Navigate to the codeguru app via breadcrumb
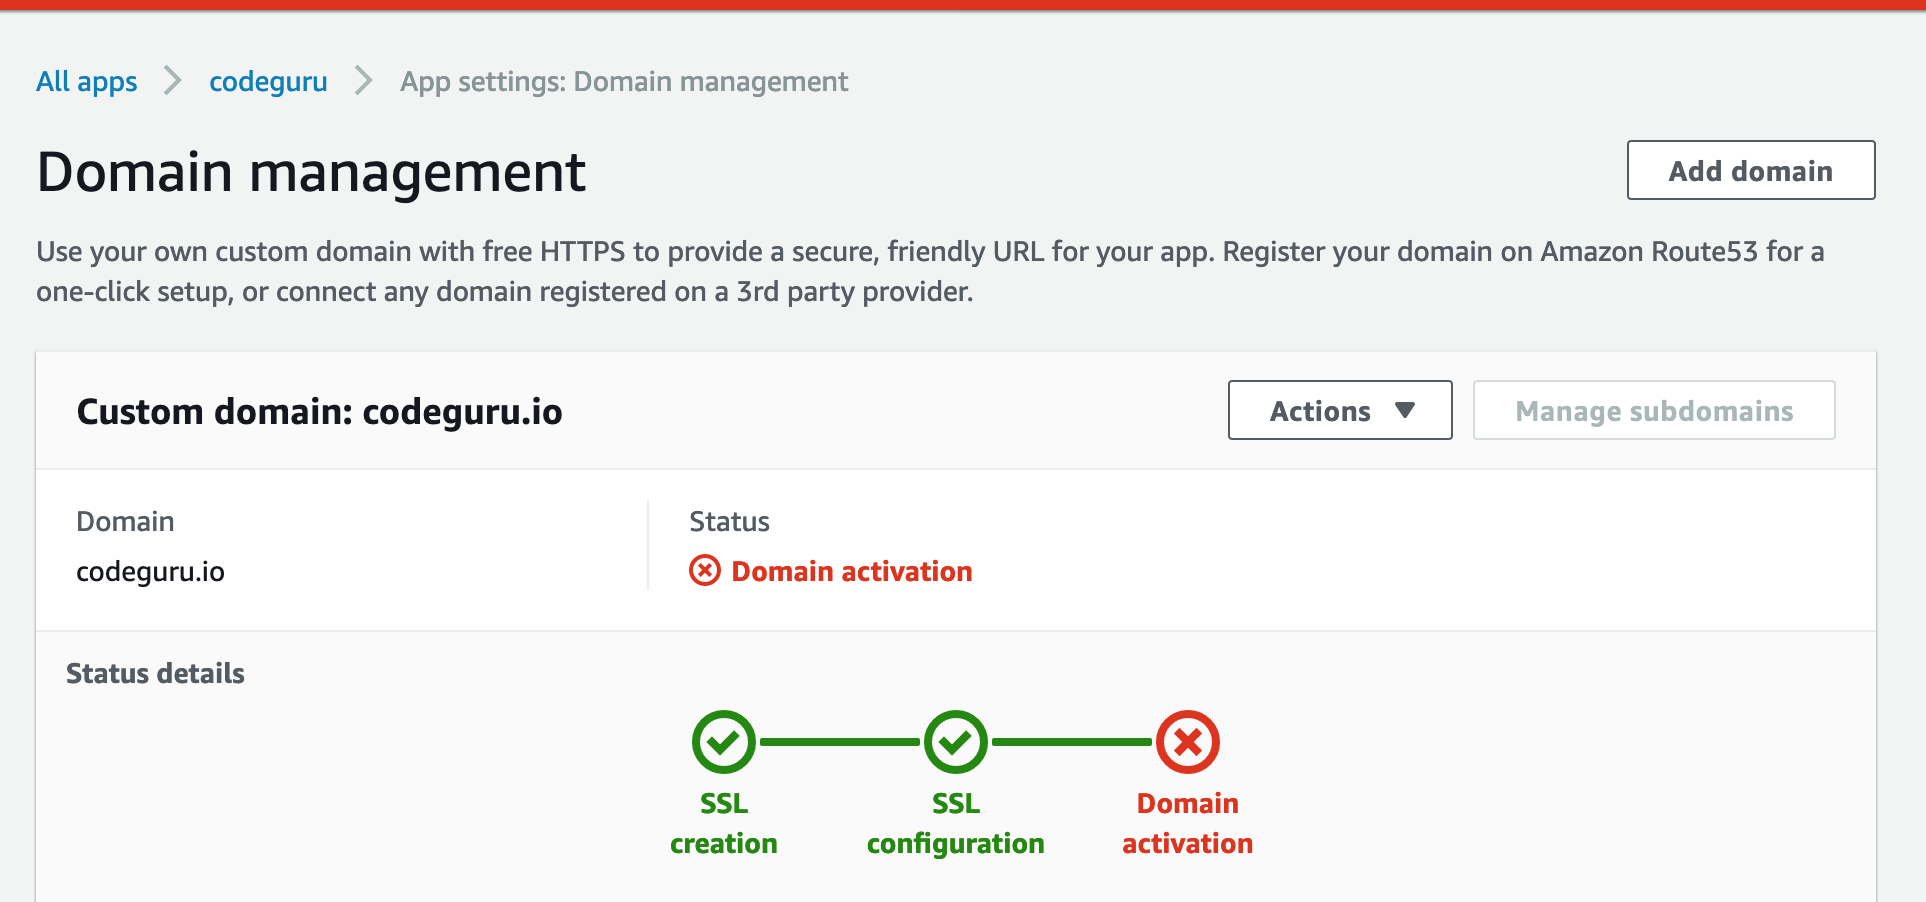Image resolution: width=1926 pixels, height=902 pixels. (x=267, y=81)
